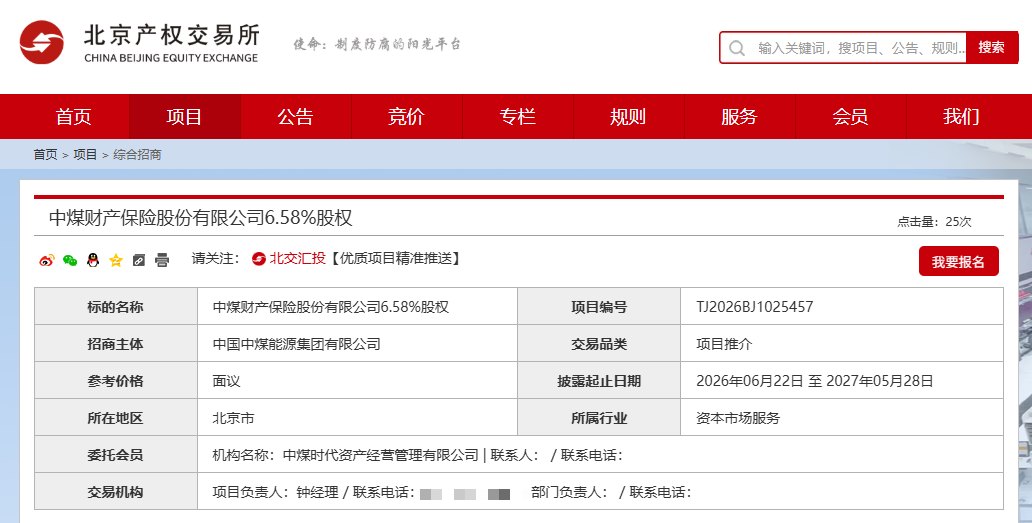This screenshot has height=523, width=1032.
Task: Open the 项目 navigation menu
Action: [x=184, y=116]
